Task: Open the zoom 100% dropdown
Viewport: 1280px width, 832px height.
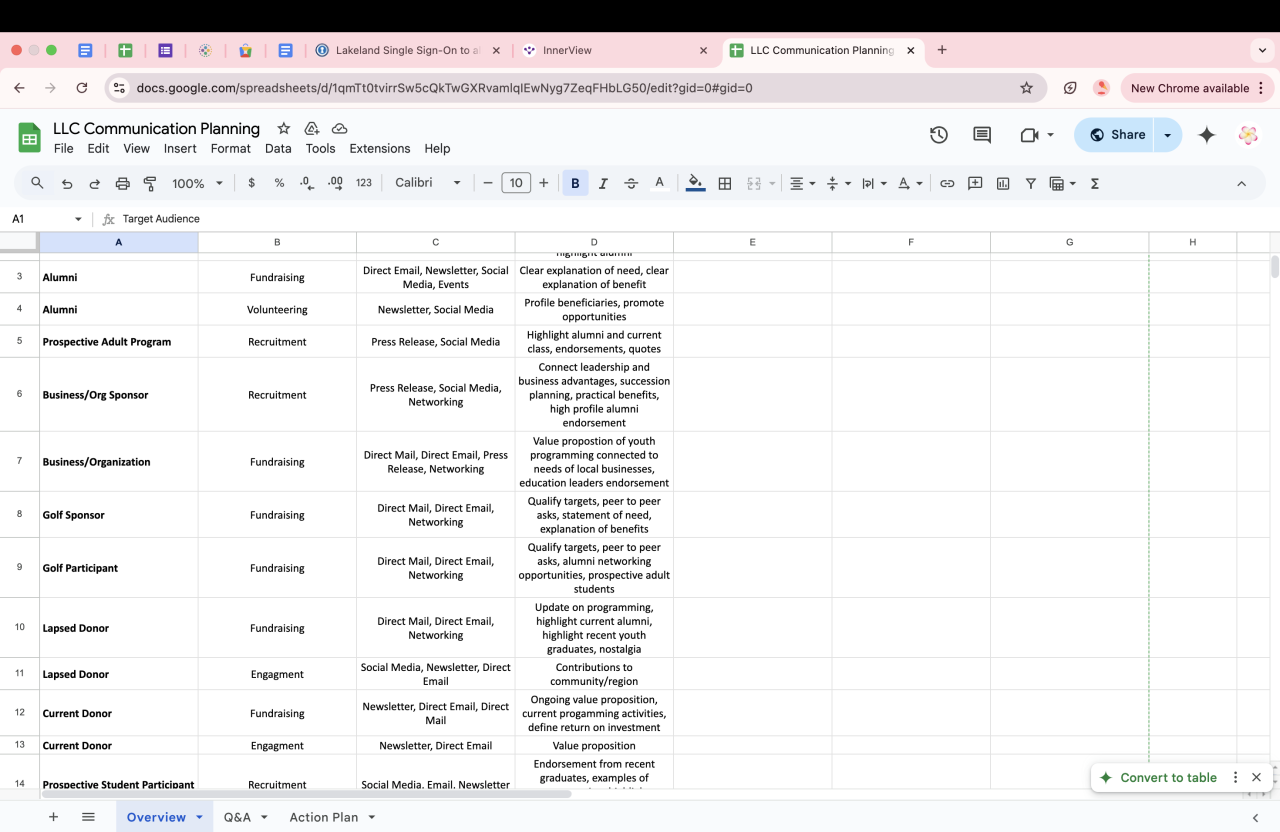Action: tap(197, 184)
